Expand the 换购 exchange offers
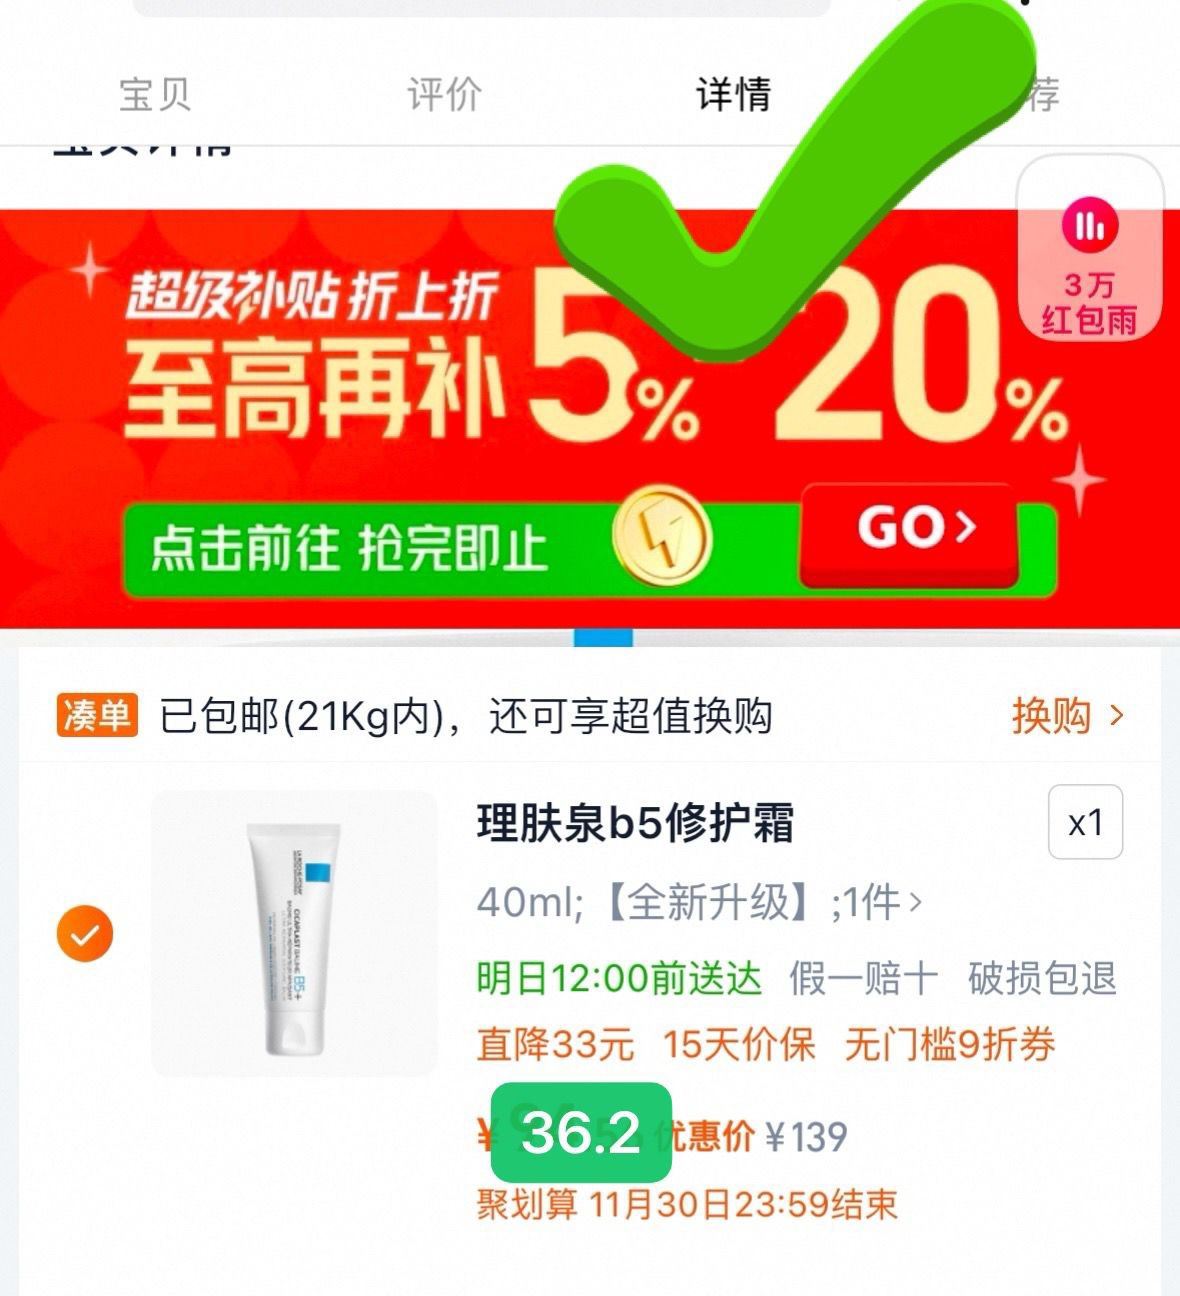This screenshot has width=1180, height=1296. click(1068, 716)
